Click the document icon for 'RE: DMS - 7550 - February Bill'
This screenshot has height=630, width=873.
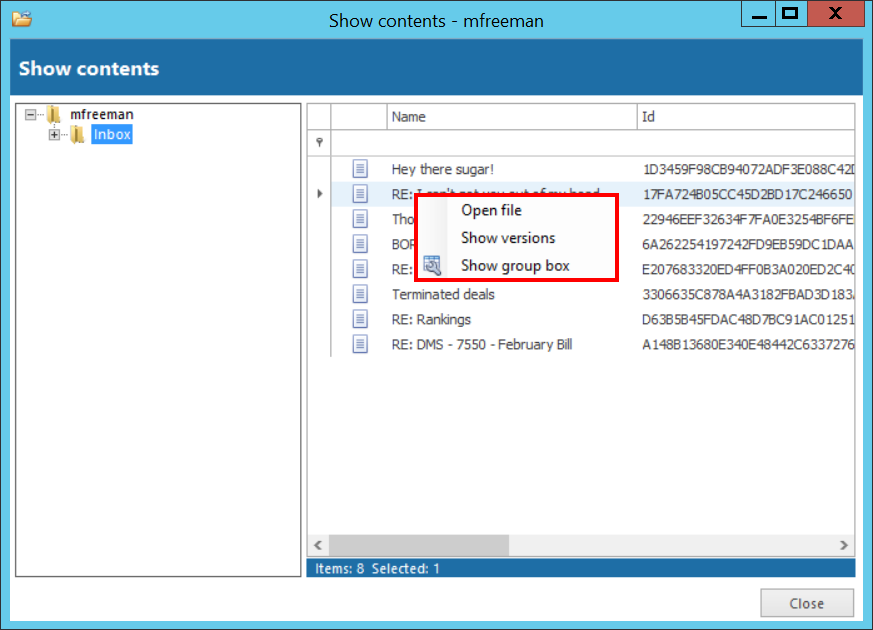(x=360, y=344)
